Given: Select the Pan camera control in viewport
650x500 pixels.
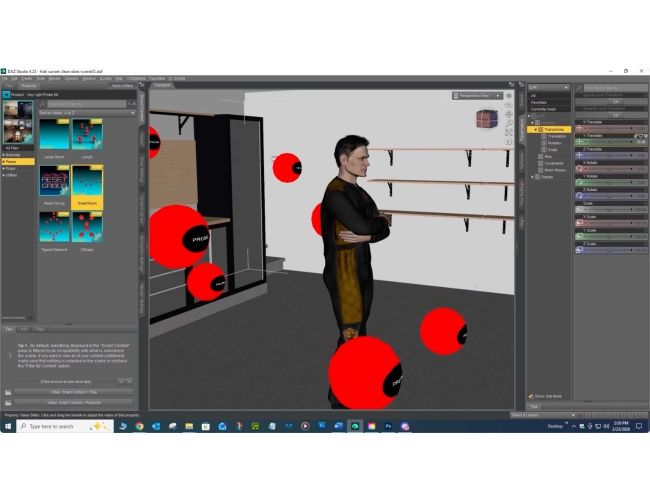Looking at the screenshot, I should tap(509, 114).
